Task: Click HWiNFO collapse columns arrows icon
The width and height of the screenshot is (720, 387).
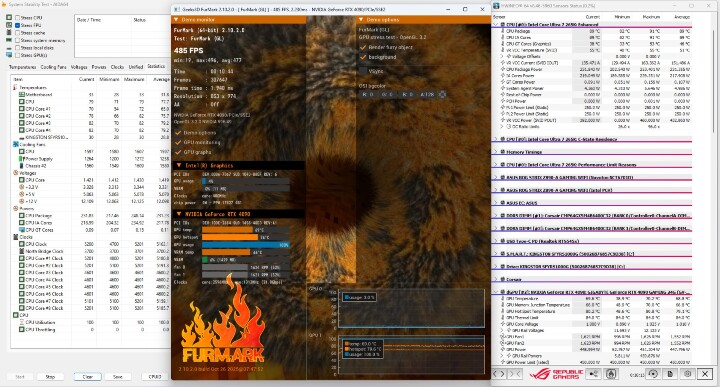Action: [x=515, y=374]
